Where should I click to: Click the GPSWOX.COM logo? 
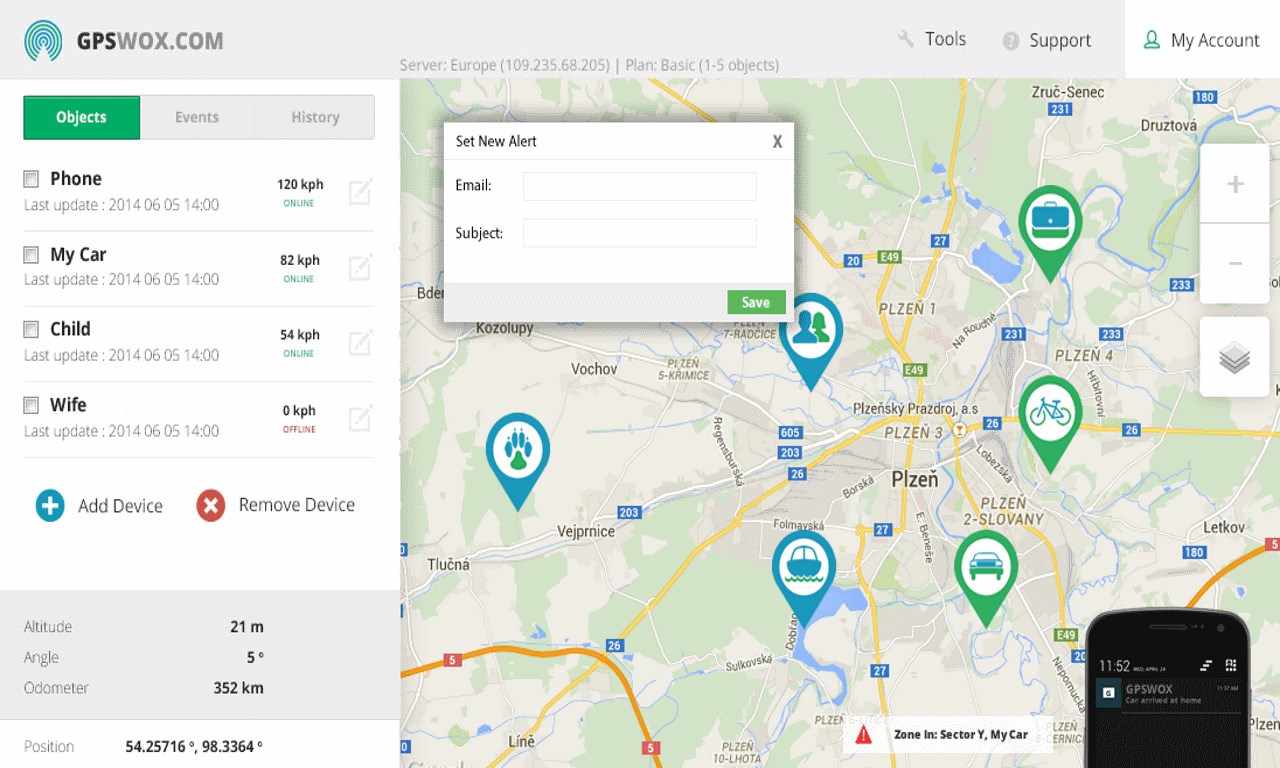pyautogui.click(x=120, y=40)
